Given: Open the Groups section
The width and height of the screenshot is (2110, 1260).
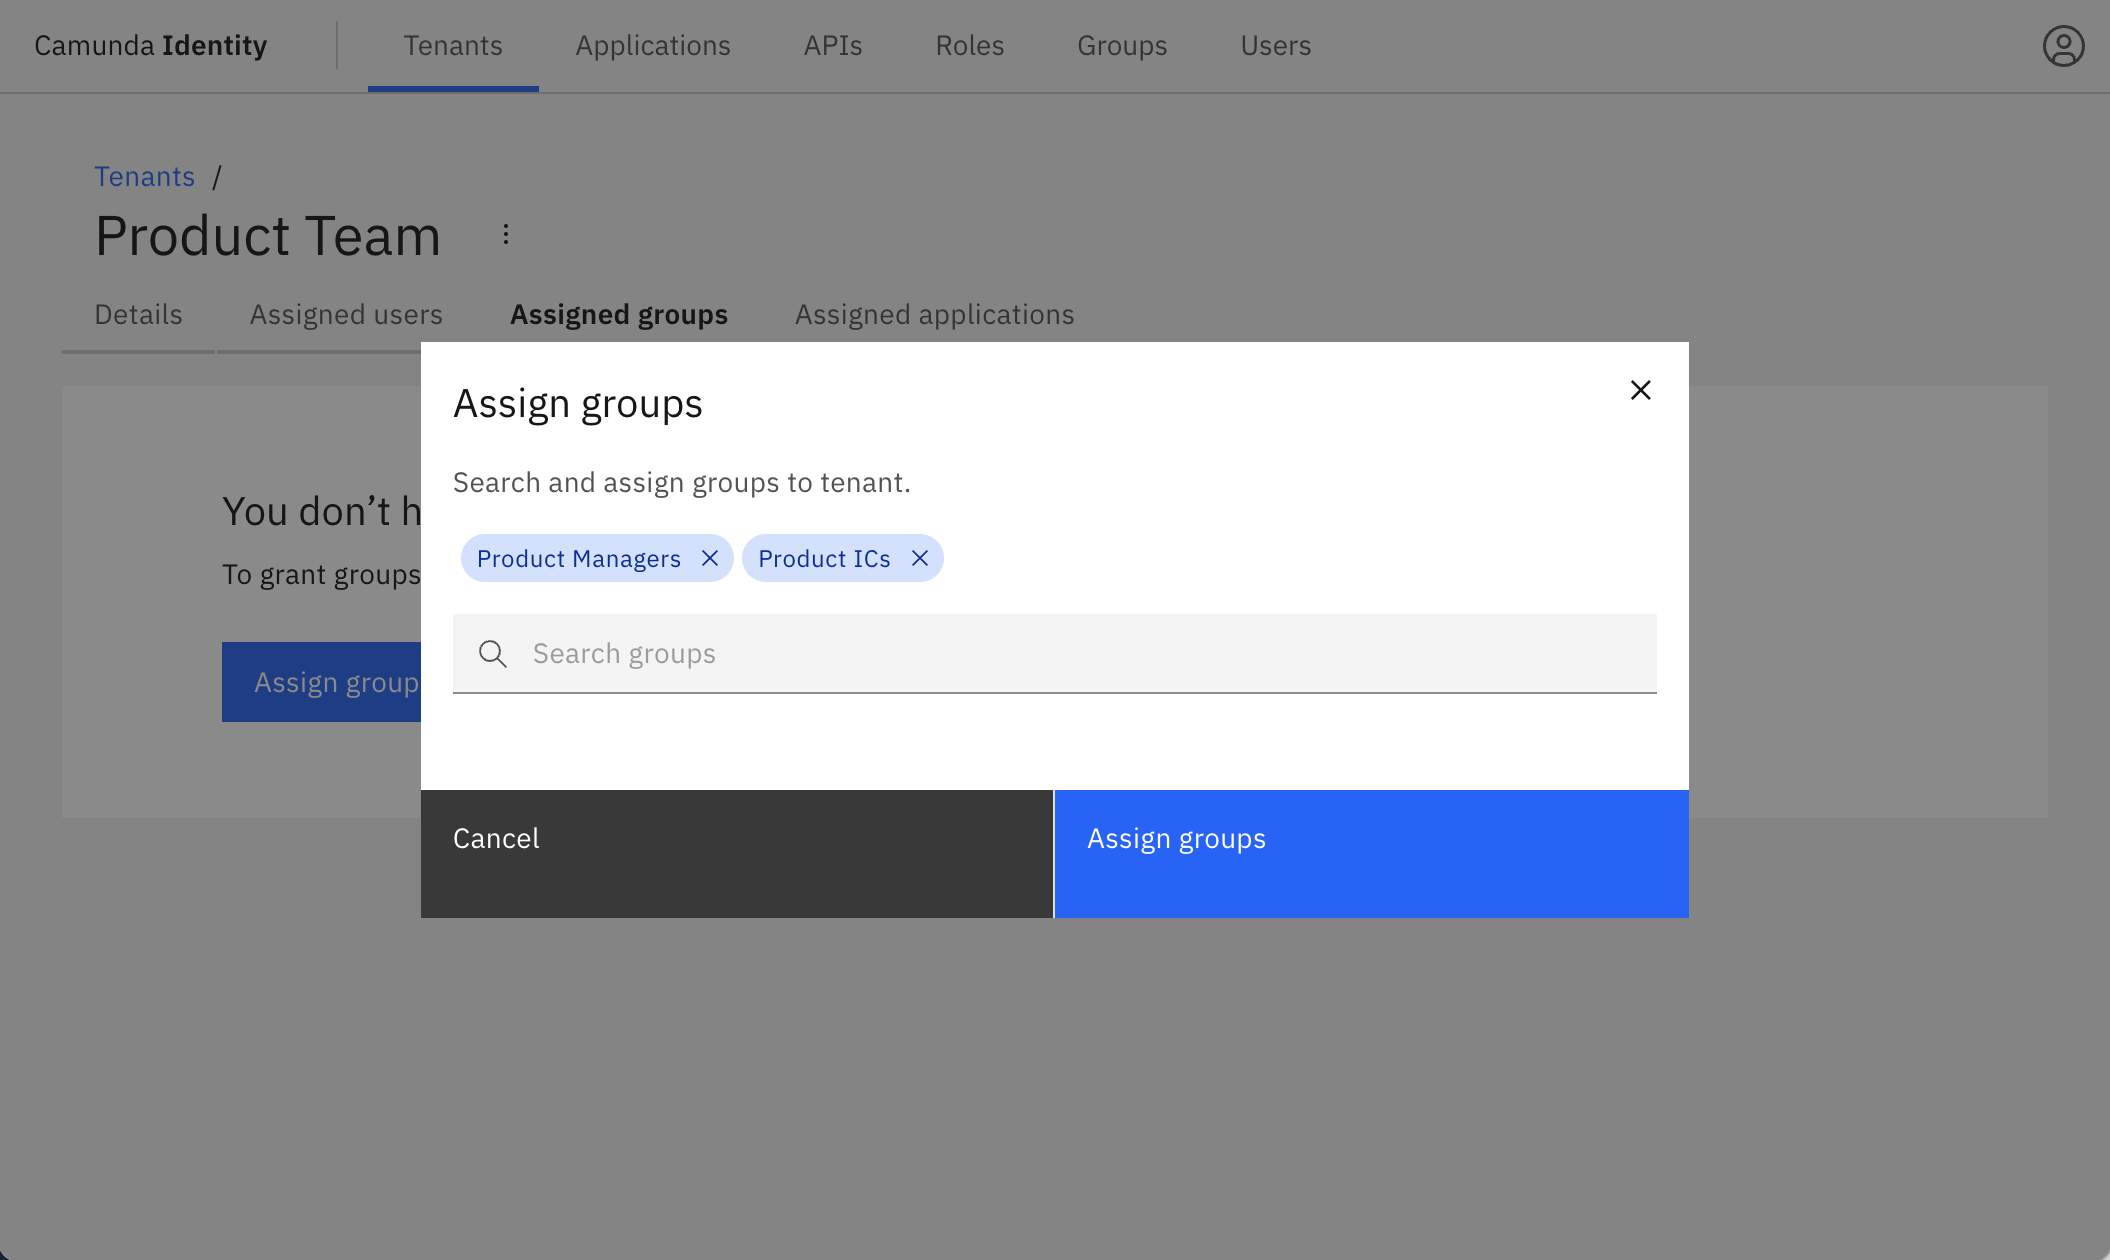Looking at the screenshot, I should point(1121,45).
